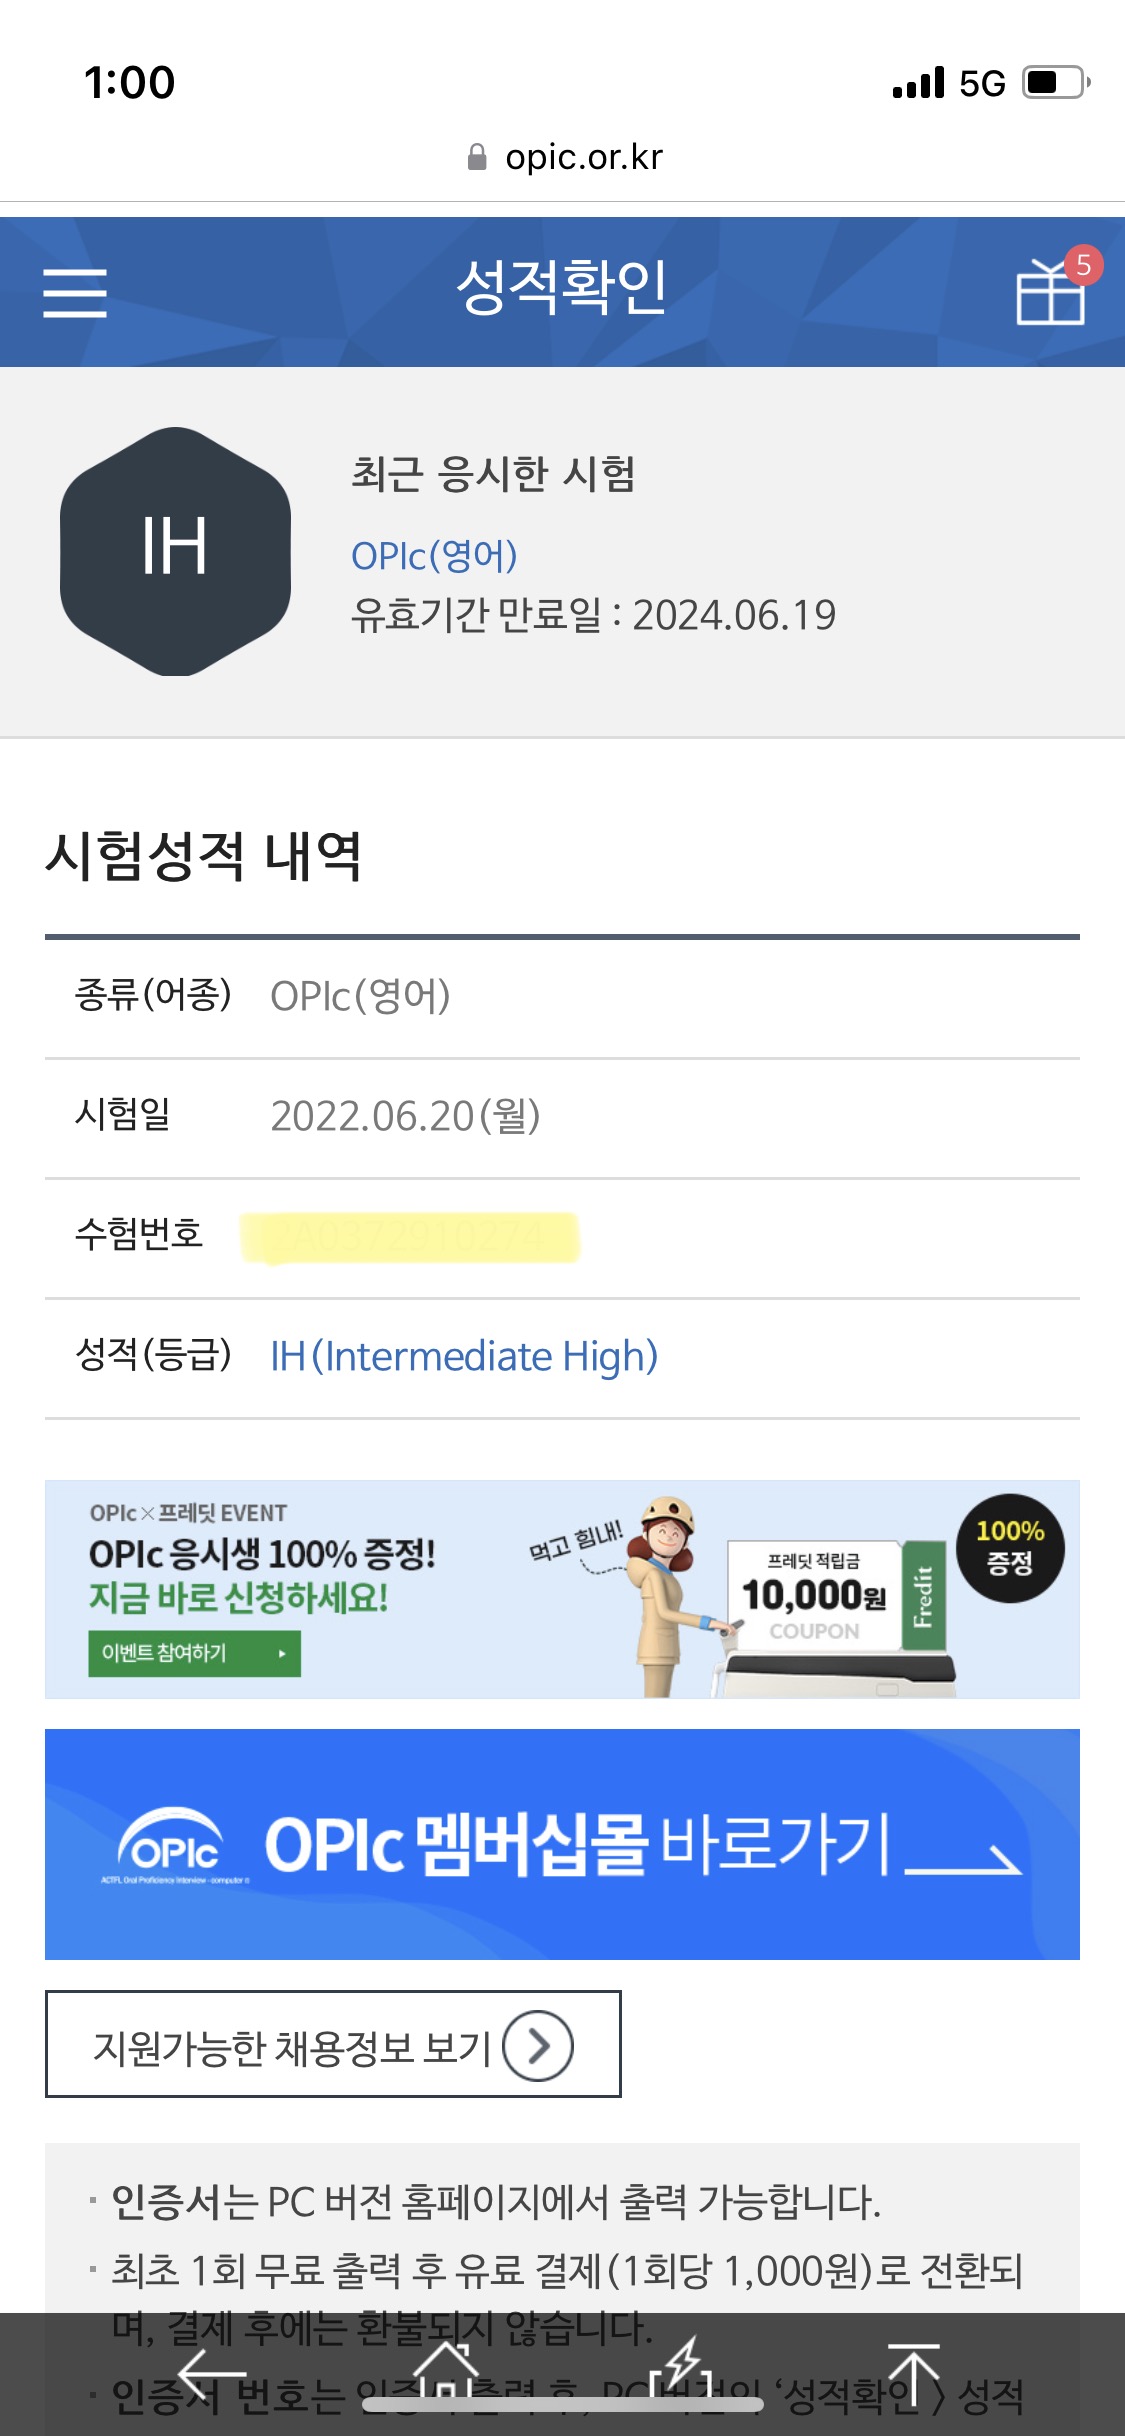Click the circled chevron next to 채용정보 보기
Viewport: 1125px width, 2436px height.
point(538,2046)
